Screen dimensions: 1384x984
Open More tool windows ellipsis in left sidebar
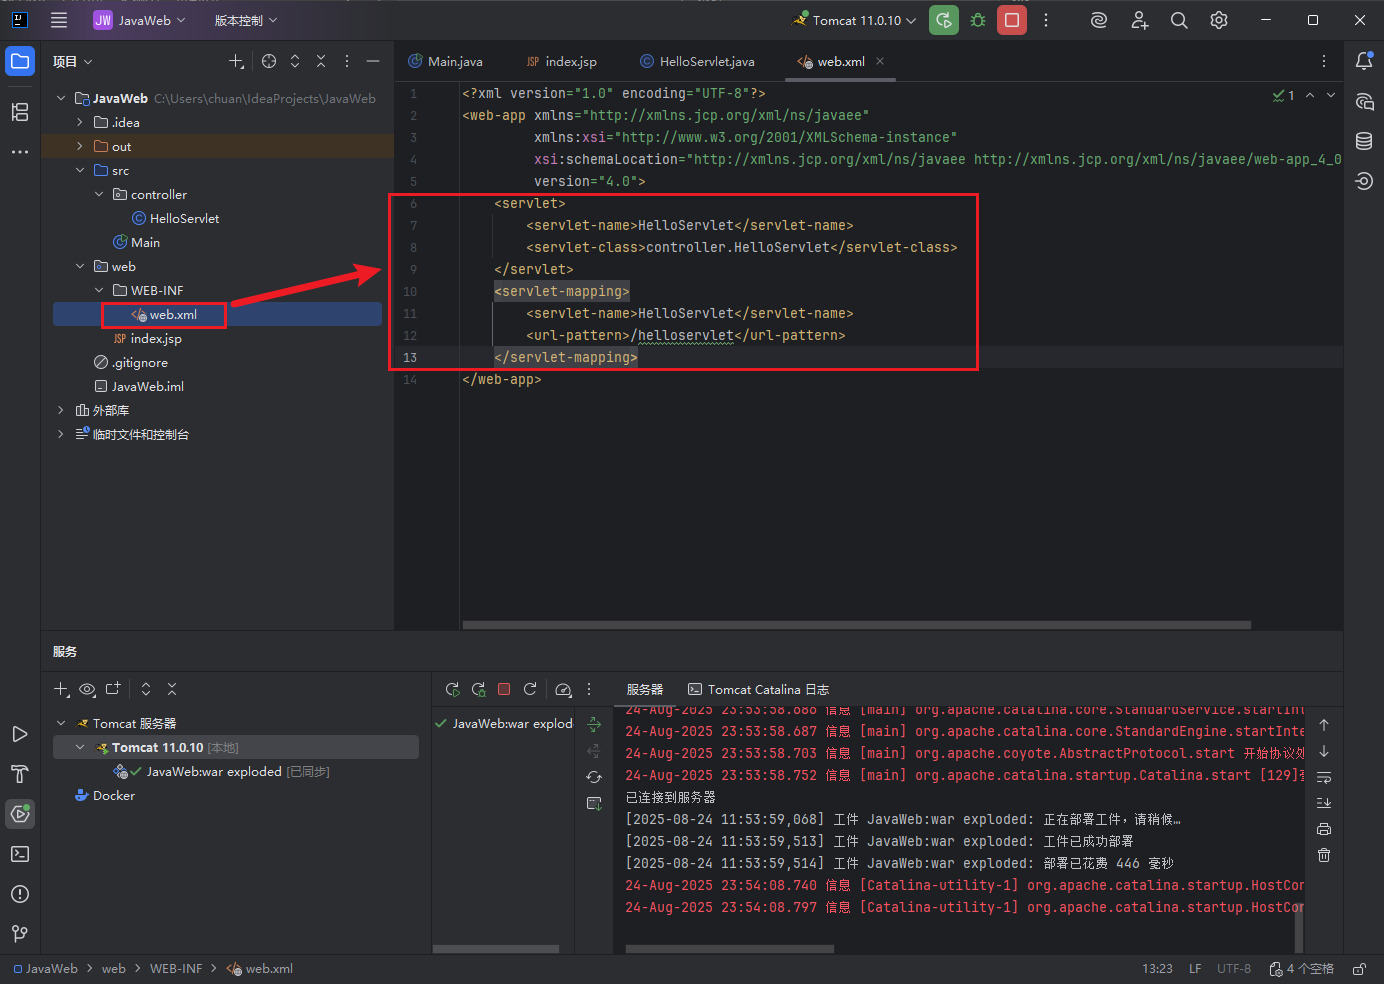tap(20, 152)
